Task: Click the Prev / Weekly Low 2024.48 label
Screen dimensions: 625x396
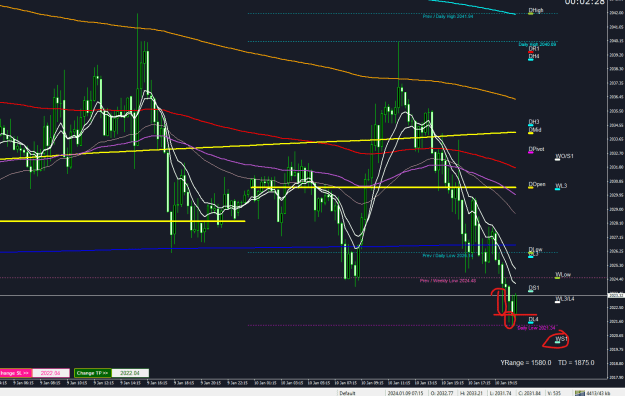Action: click(x=448, y=281)
